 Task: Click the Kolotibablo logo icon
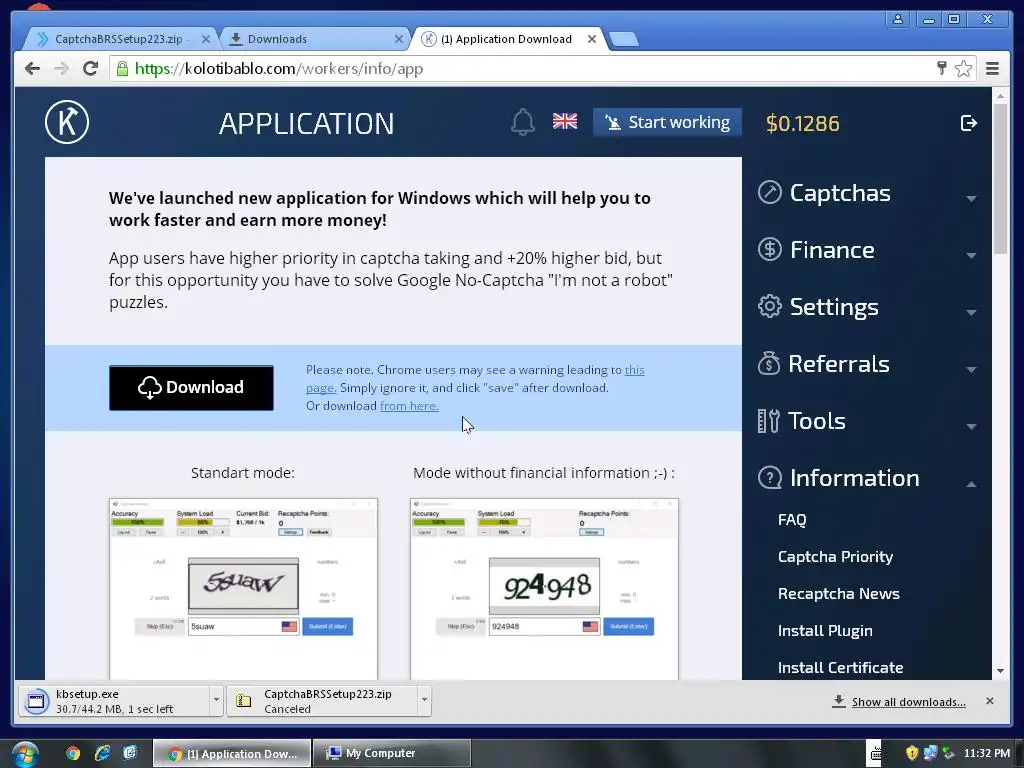pyautogui.click(x=67, y=122)
